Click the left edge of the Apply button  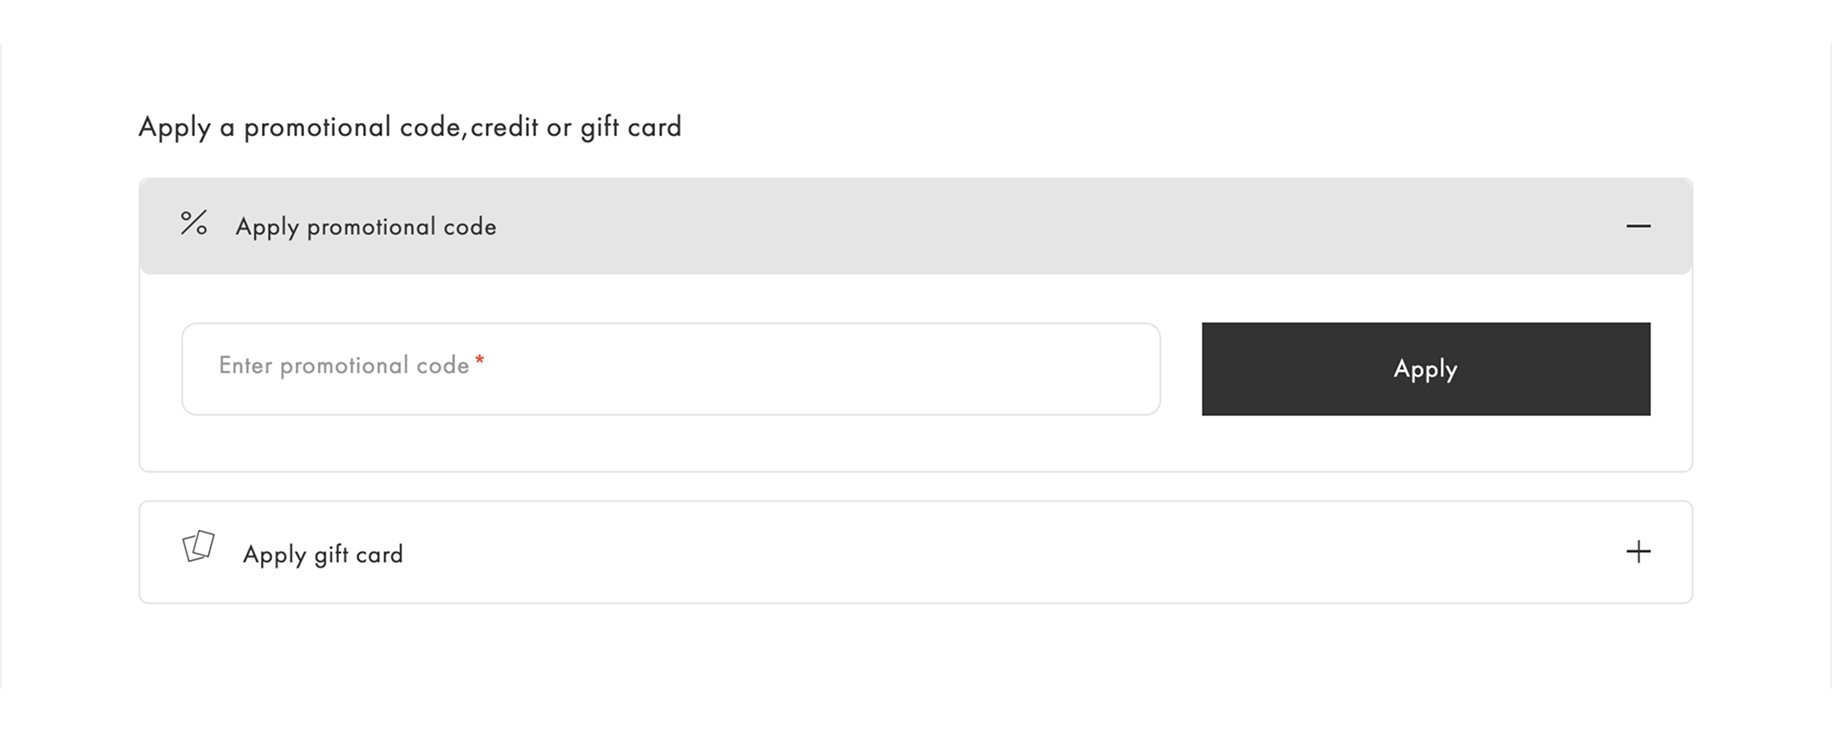pos(1216,369)
